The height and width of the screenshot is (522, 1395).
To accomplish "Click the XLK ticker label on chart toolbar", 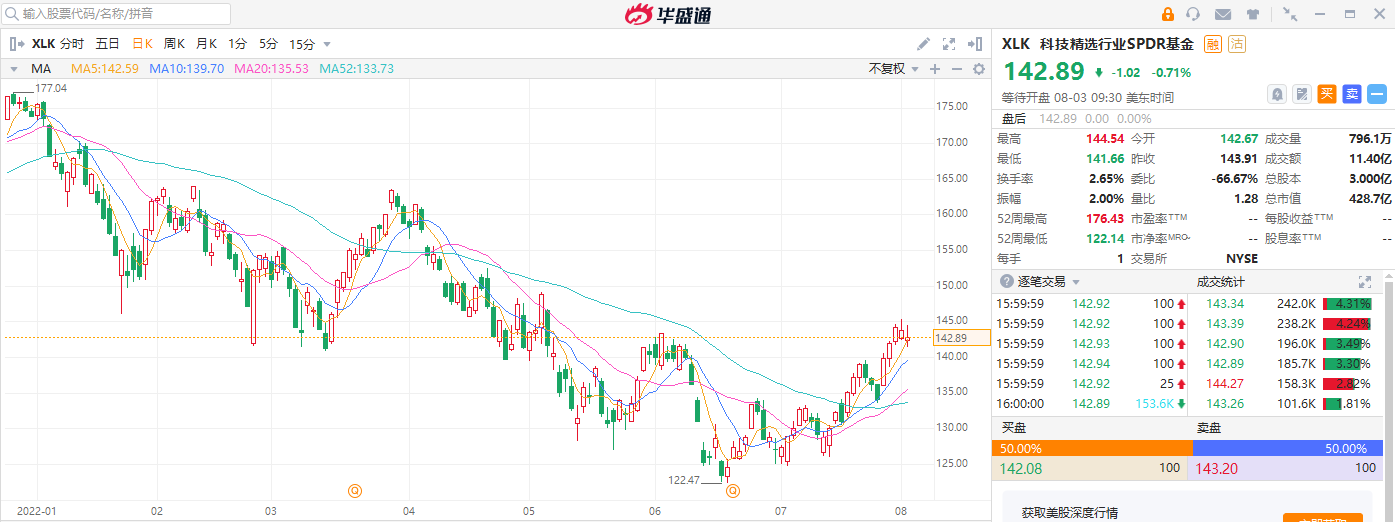I will [x=43, y=44].
